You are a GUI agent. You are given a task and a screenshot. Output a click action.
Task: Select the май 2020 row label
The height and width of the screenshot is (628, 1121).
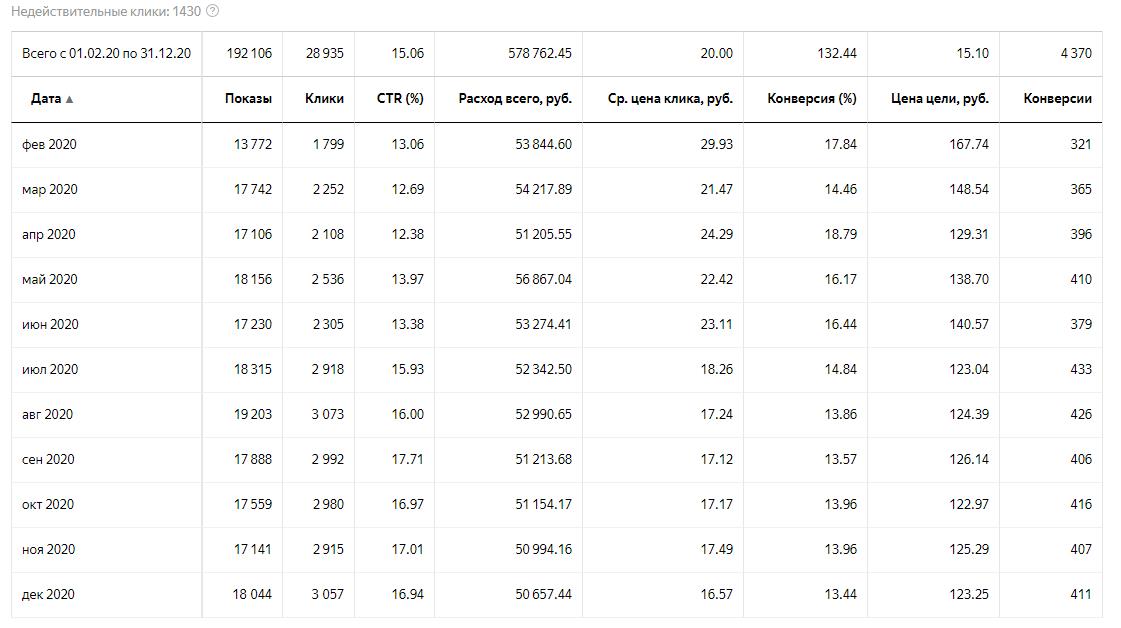(49, 279)
